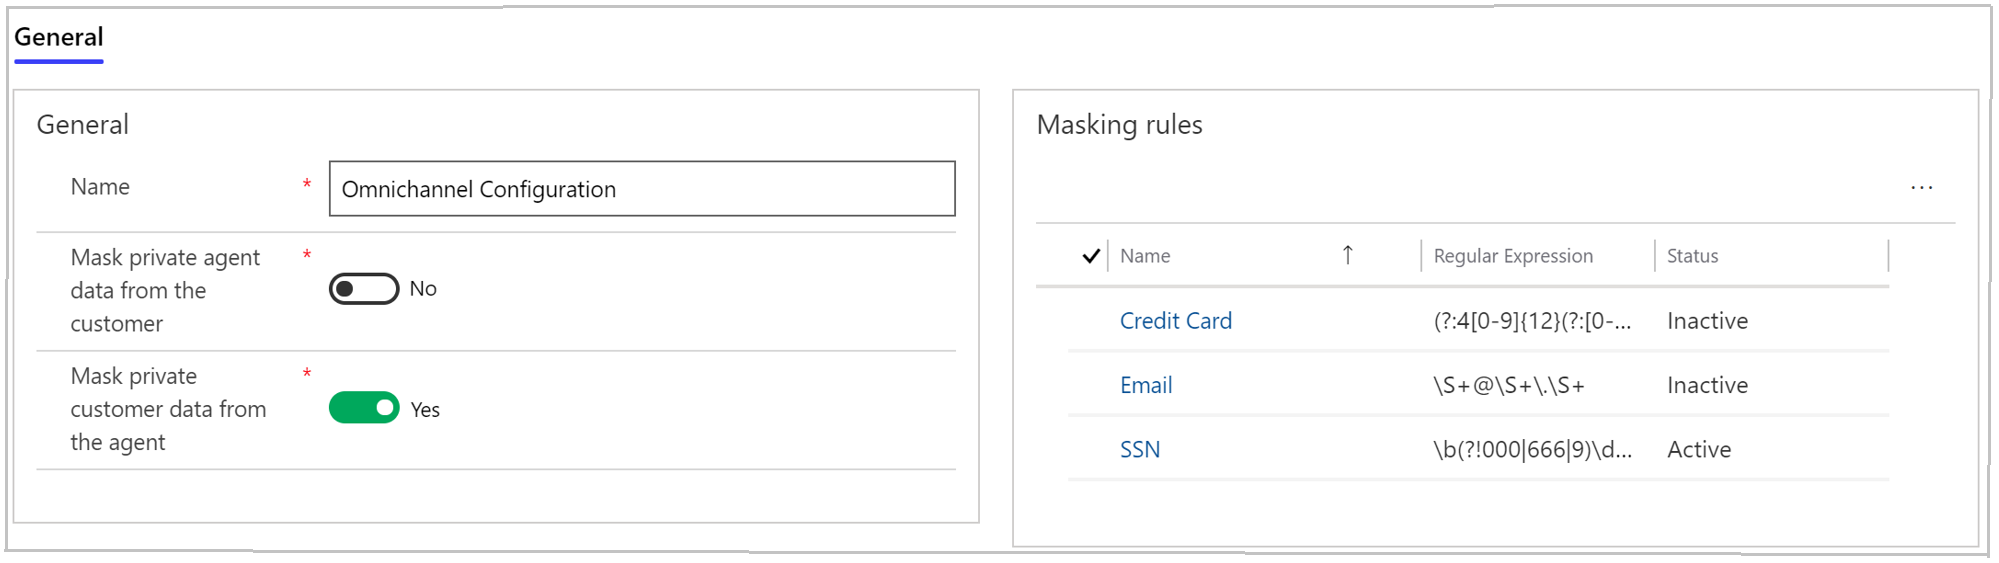Select all rows using header checkmark
This screenshot has height=563, width=1999.
(x=1091, y=256)
